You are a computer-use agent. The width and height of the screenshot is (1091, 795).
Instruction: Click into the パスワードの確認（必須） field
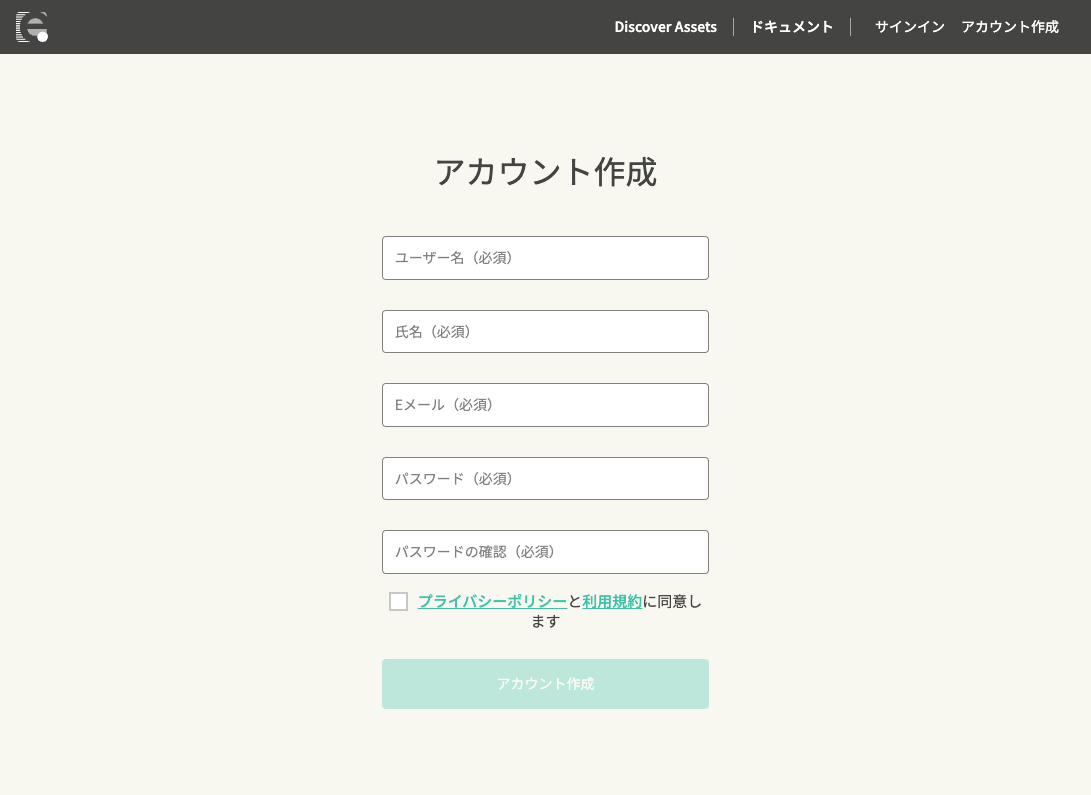click(x=546, y=552)
